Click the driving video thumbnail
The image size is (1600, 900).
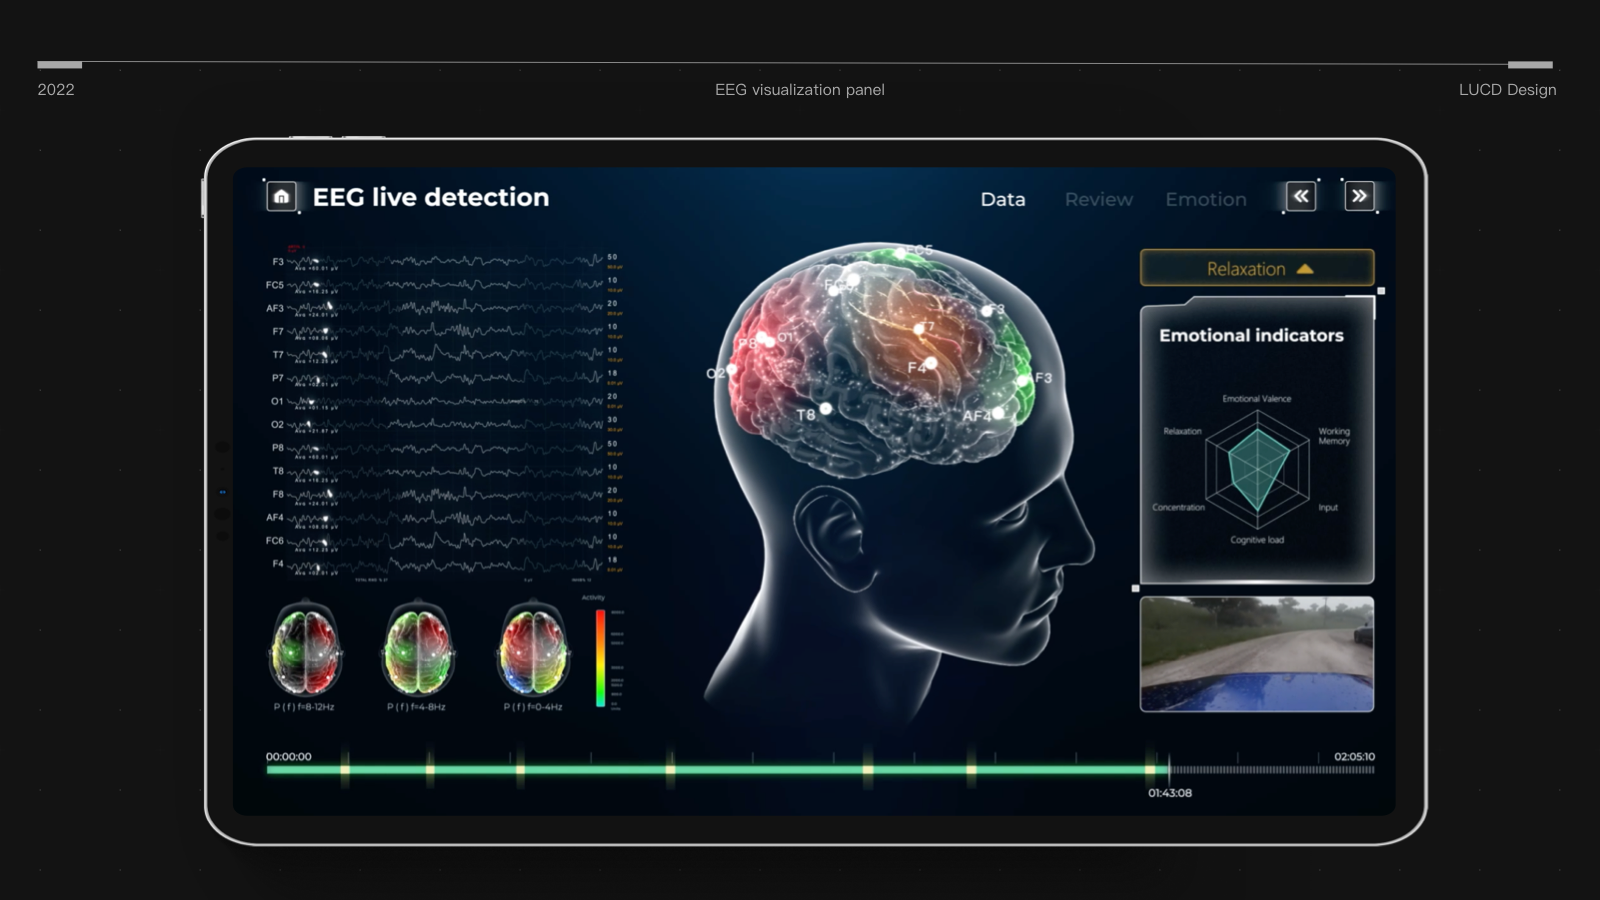pos(1257,654)
